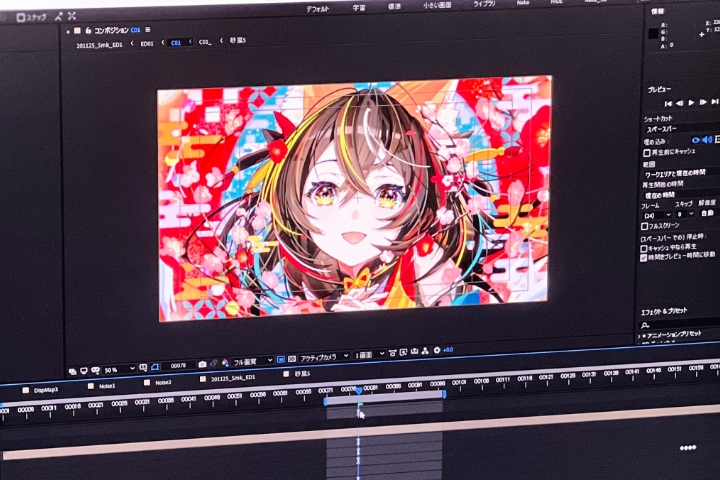The height and width of the screenshot is (480, 720).
Task: Switch to the Noise1 timeline tab
Action: tap(107, 386)
